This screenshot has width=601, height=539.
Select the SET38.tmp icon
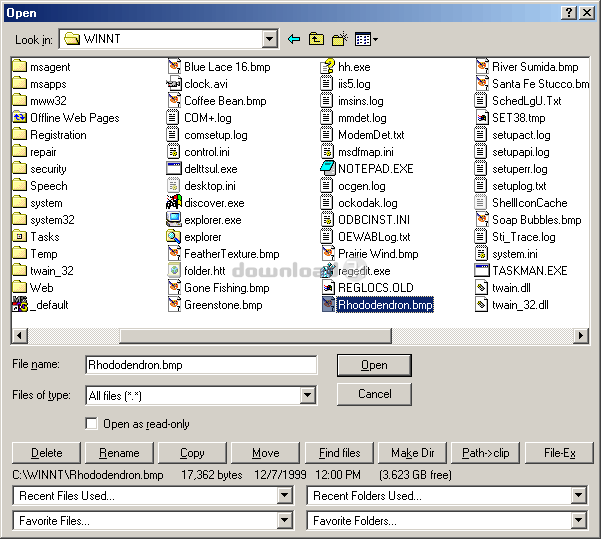(x=482, y=118)
